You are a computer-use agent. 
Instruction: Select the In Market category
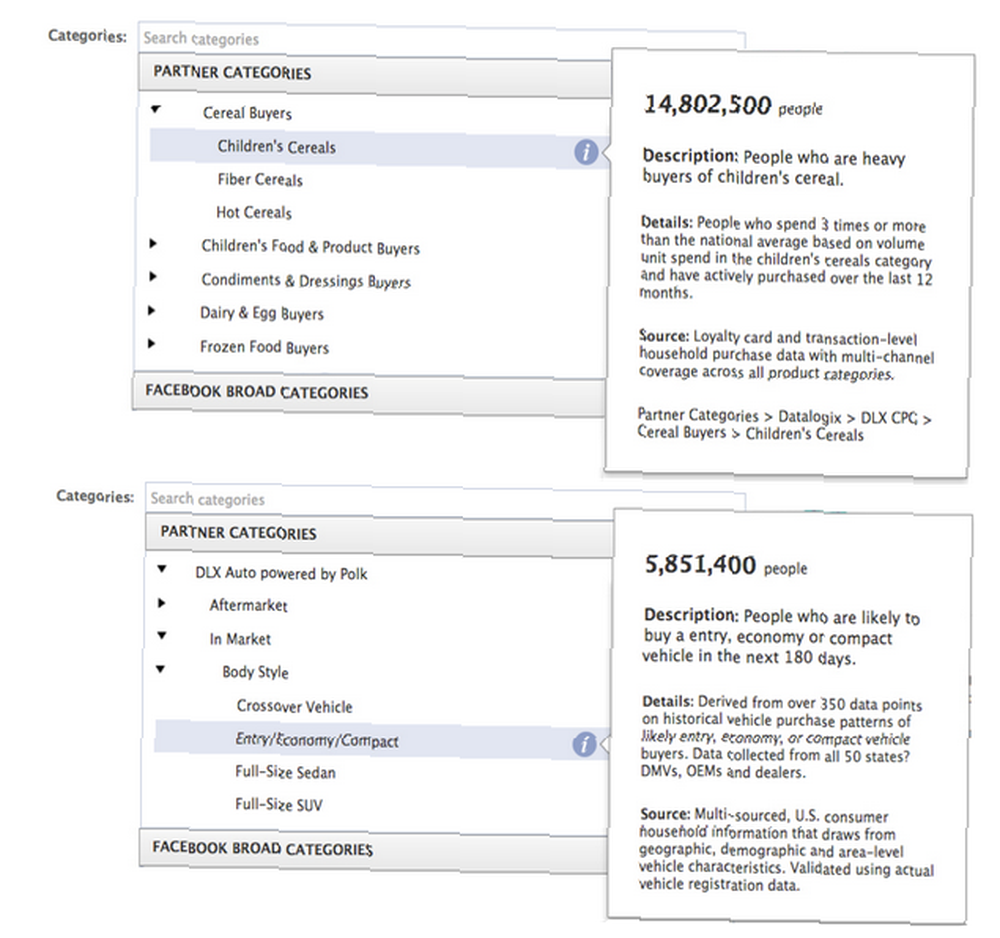[240, 639]
